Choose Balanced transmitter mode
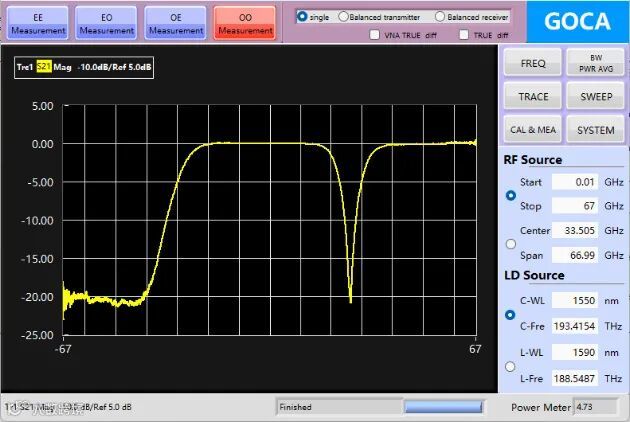Image resolution: width=630 pixels, height=422 pixels. 343,16
